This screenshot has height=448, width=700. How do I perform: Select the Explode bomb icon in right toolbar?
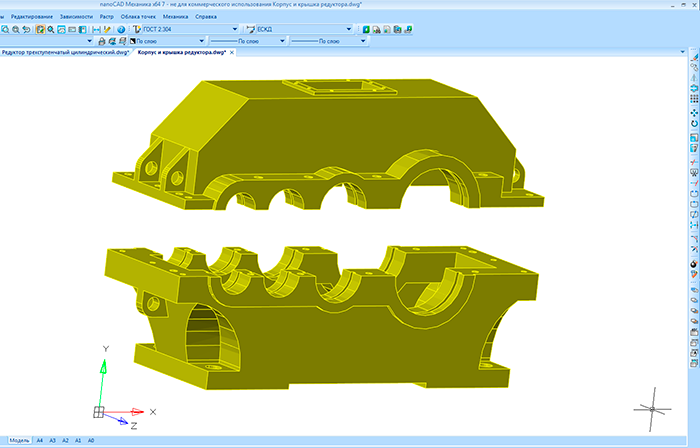coord(694,264)
